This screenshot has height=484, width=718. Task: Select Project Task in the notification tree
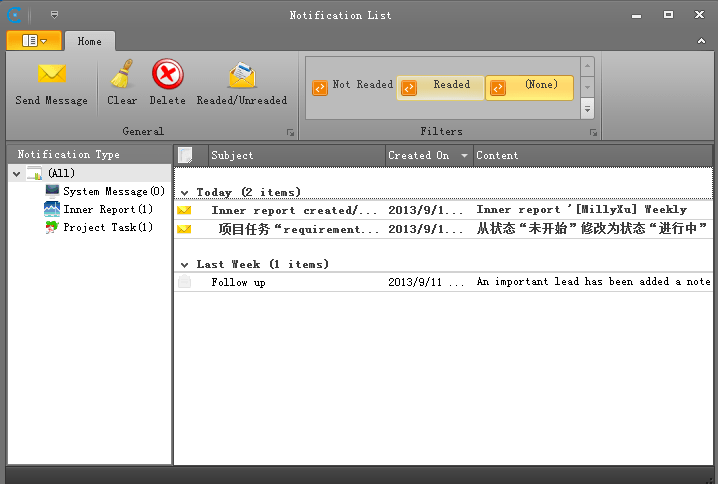tap(106, 227)
